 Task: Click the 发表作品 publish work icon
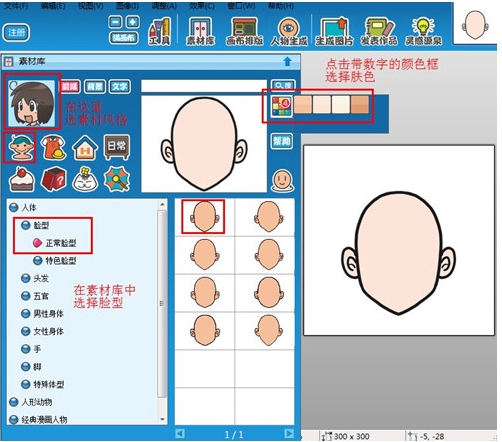tap(379, 32)
